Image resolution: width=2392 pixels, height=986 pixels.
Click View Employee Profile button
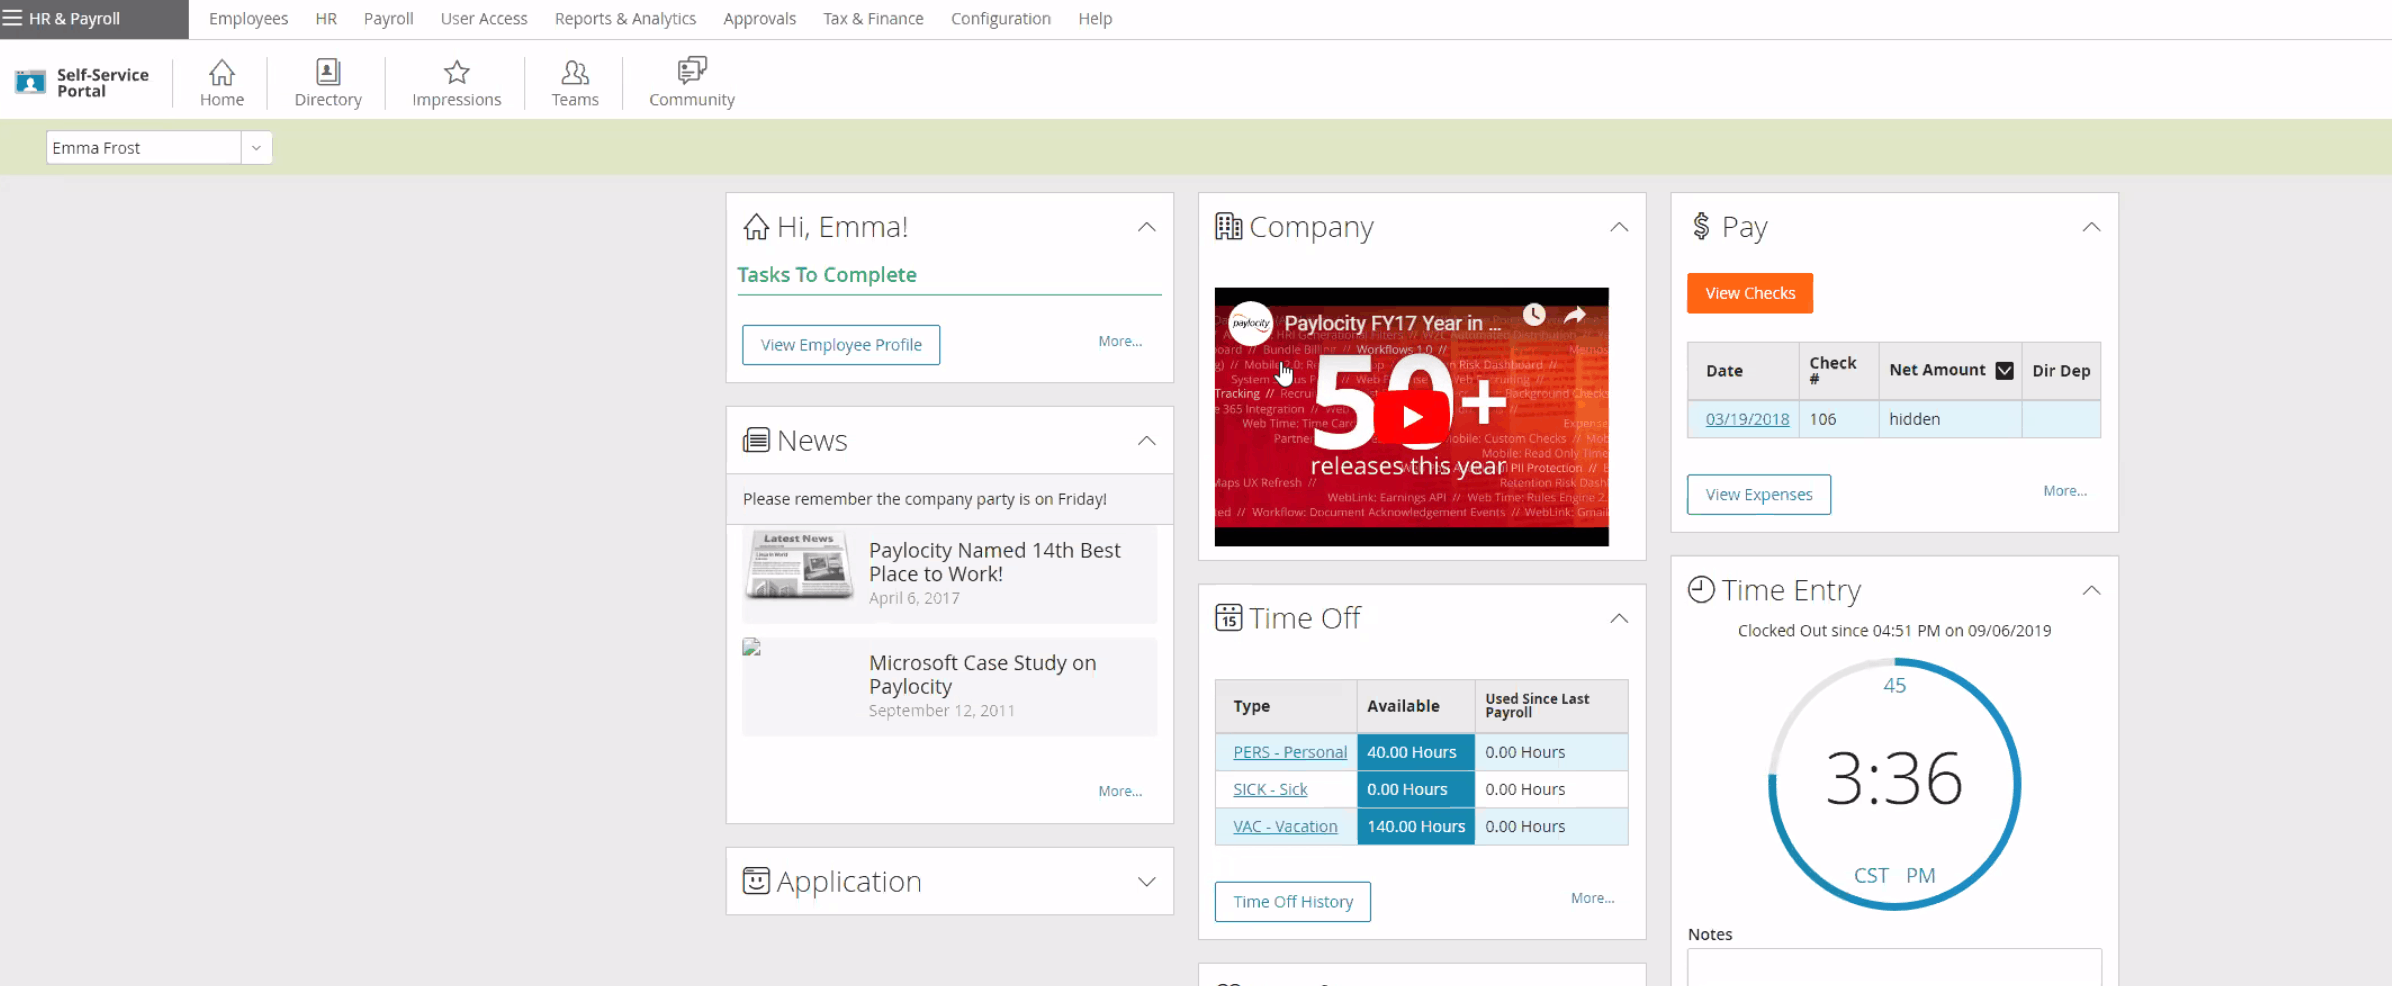coord(841,344)
